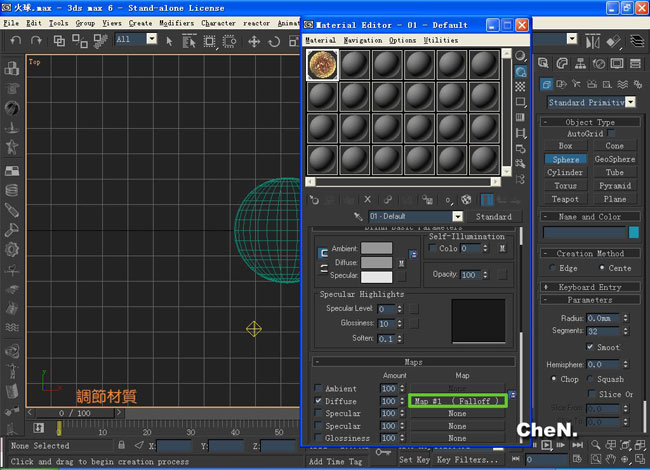Open Material Editor's Options menu
650x470 pixels.
(402, 40)
